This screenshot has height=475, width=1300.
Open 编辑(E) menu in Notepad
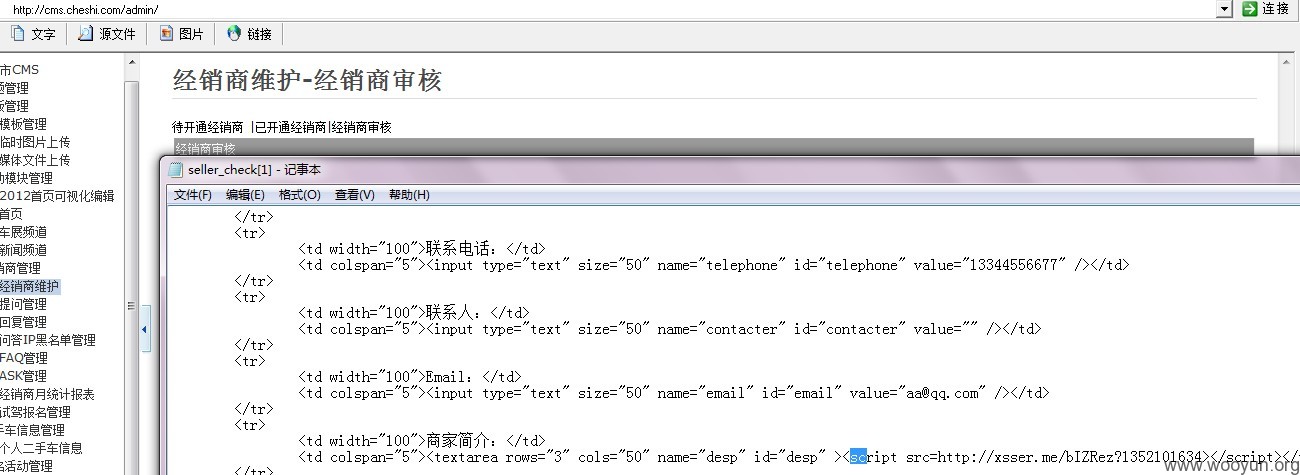coord(245,195)
